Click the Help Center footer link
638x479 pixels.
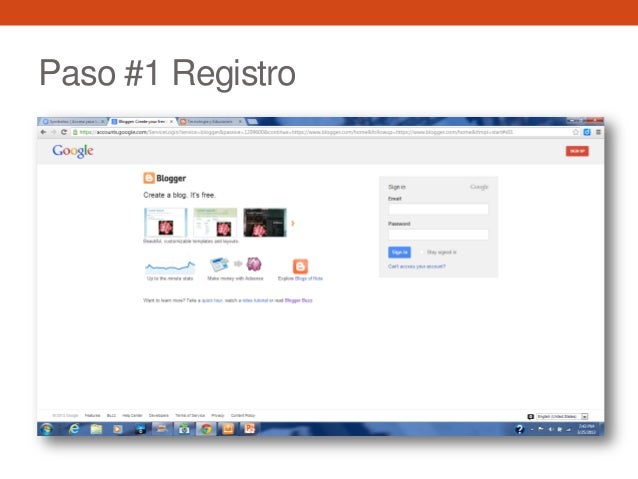(132, 416)
